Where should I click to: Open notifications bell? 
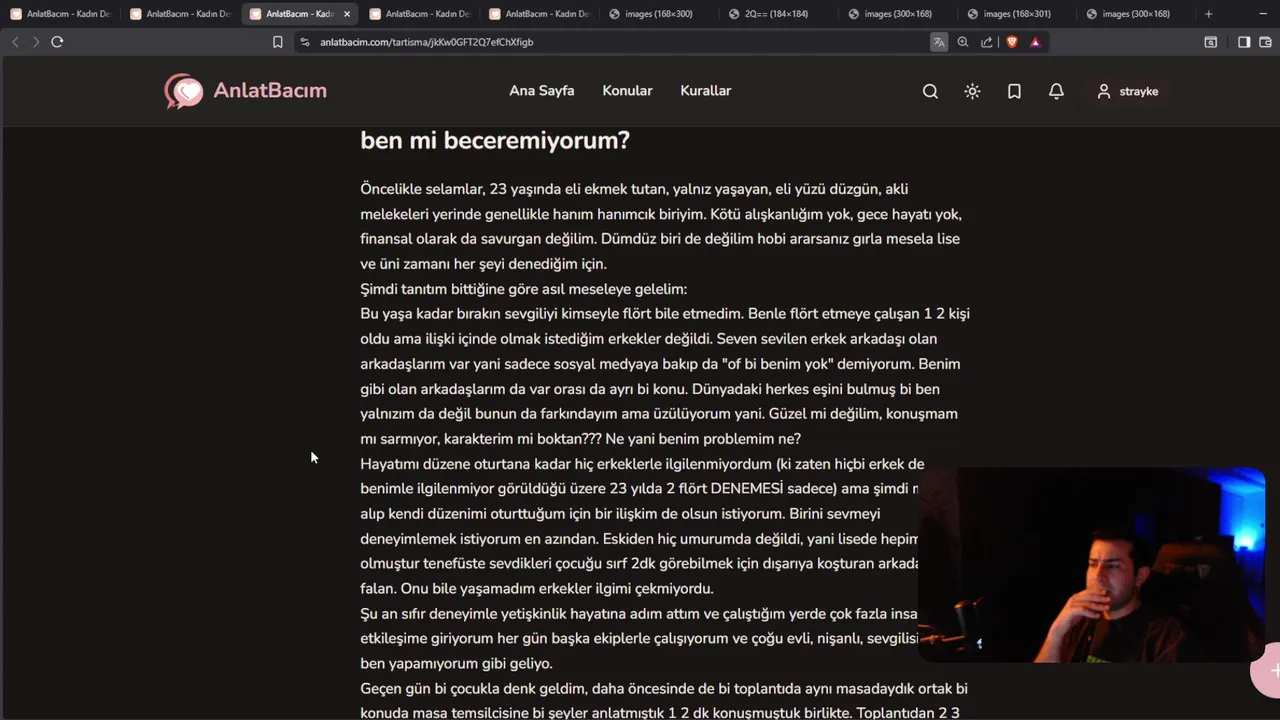[1056, 91]
